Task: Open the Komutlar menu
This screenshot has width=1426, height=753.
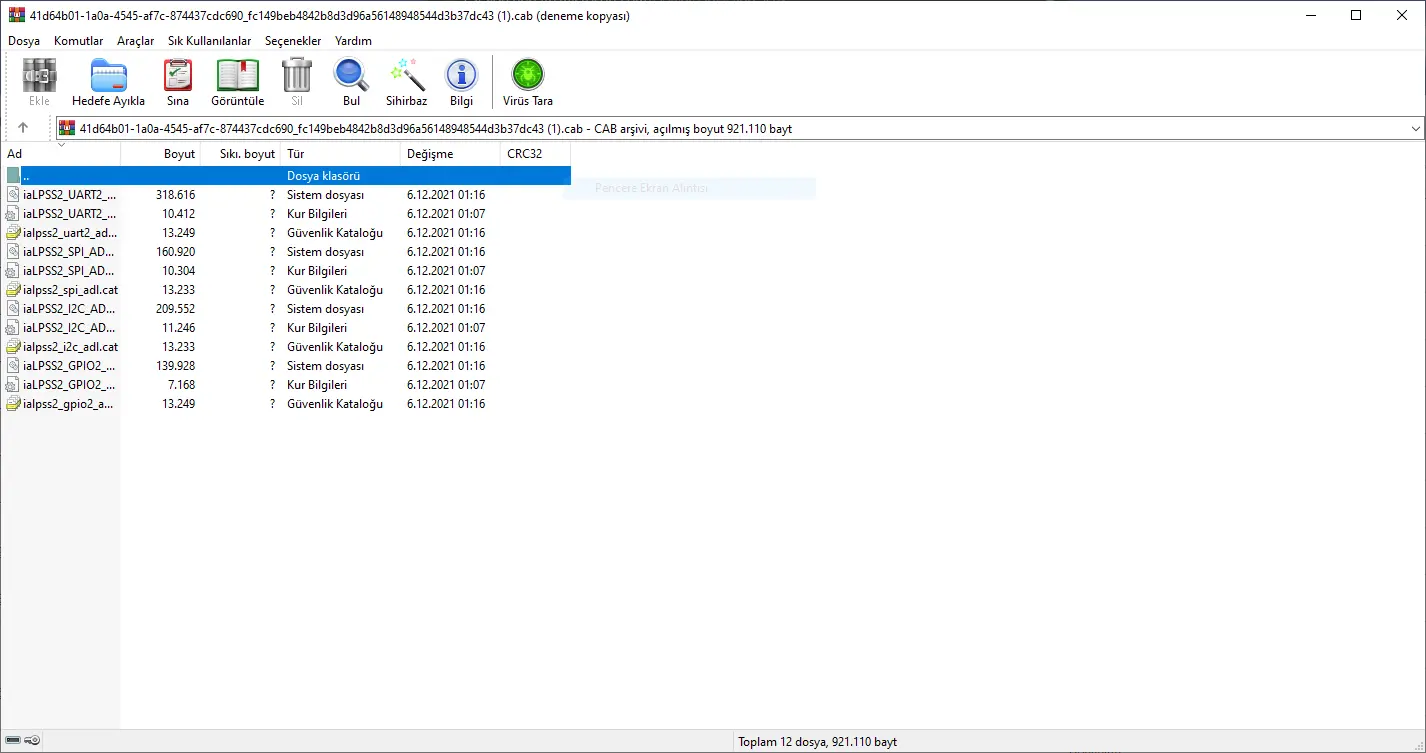Action: pyautogui.click(x=79, y=41)
